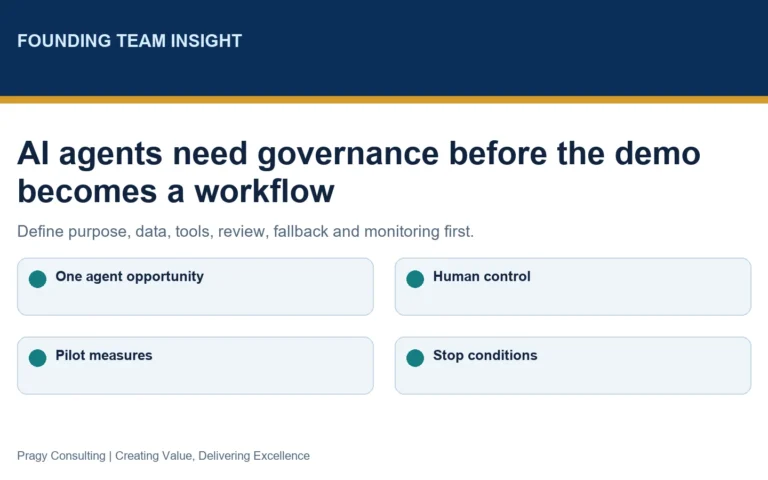
Task: Select the Stop conditions card
Action: [573, 365]
